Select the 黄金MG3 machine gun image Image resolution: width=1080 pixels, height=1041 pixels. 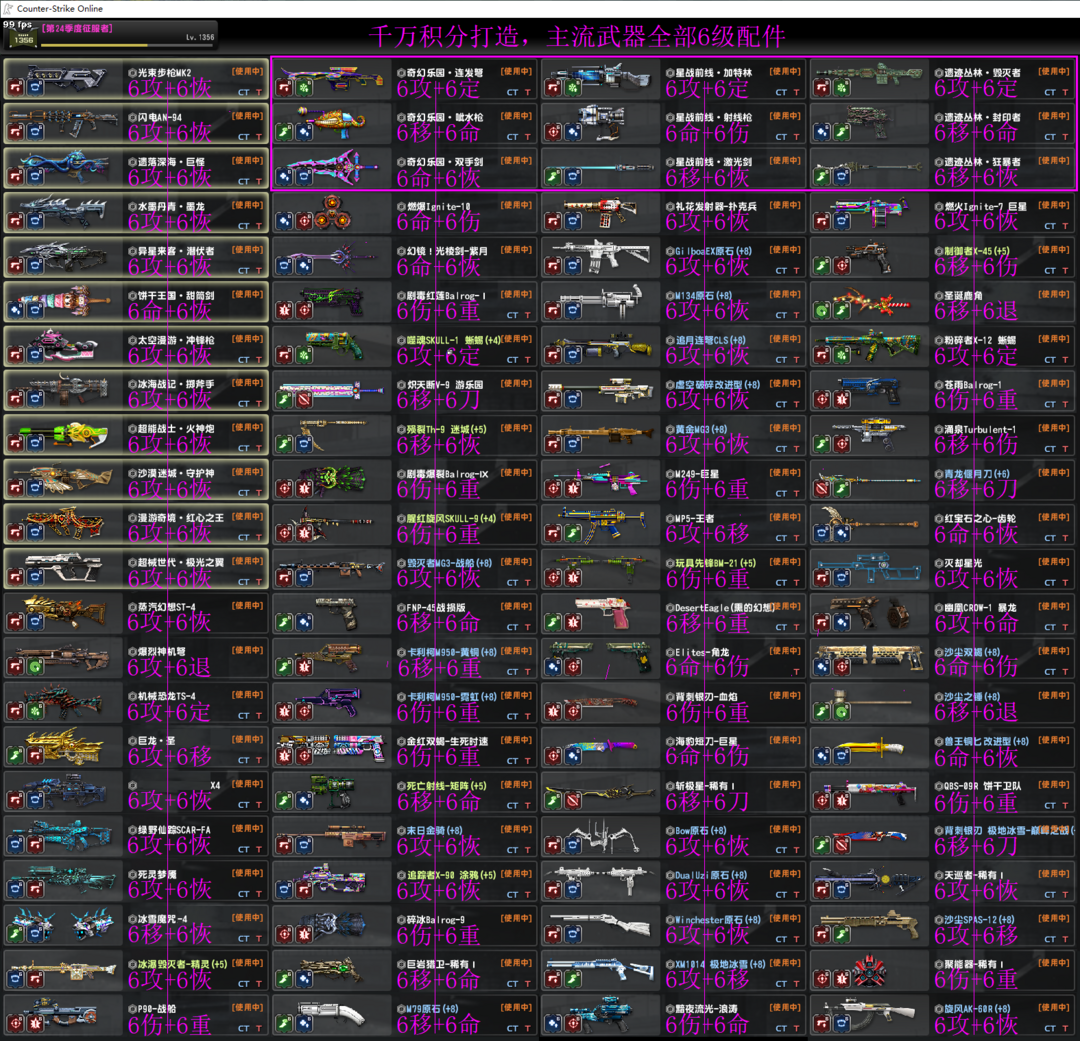point(601,435)
